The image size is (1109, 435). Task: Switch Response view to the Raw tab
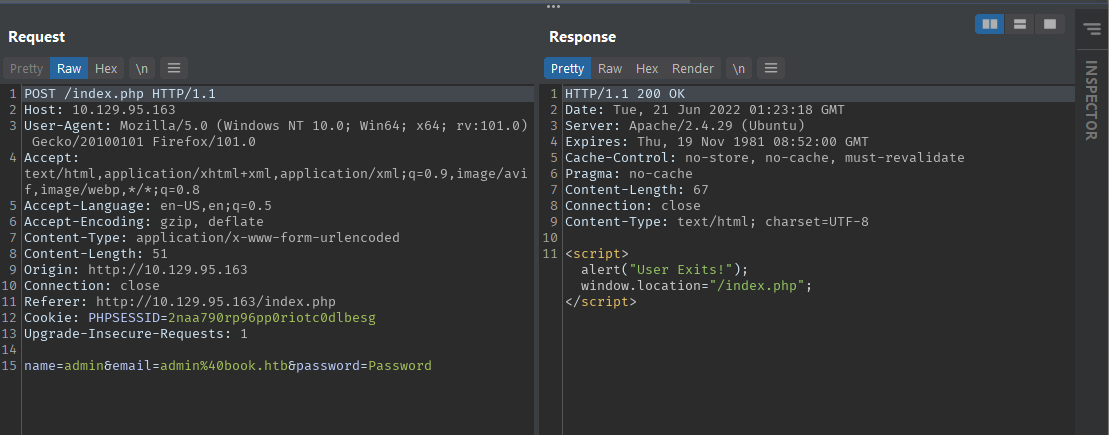[610, 69]
